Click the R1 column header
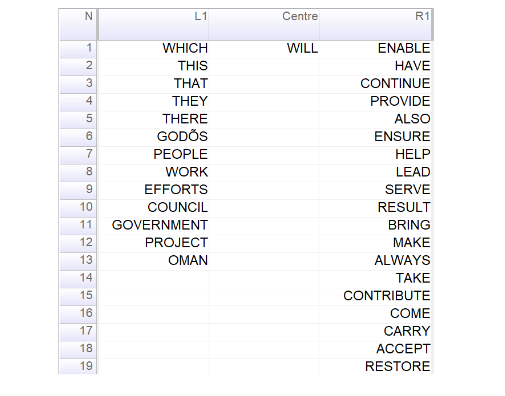This screenshot has width=505, height=396. pos(375,25)
